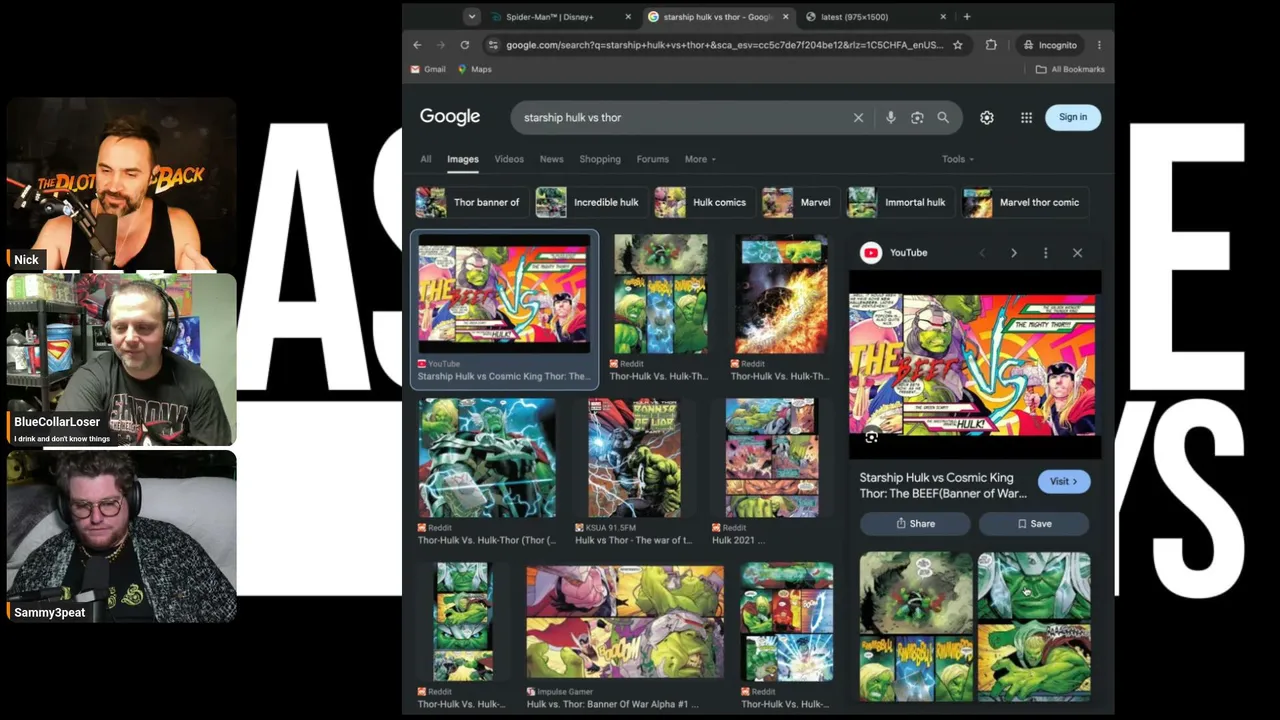Reload the current page
Screen dimensions: 1280x720
(465, 45)
